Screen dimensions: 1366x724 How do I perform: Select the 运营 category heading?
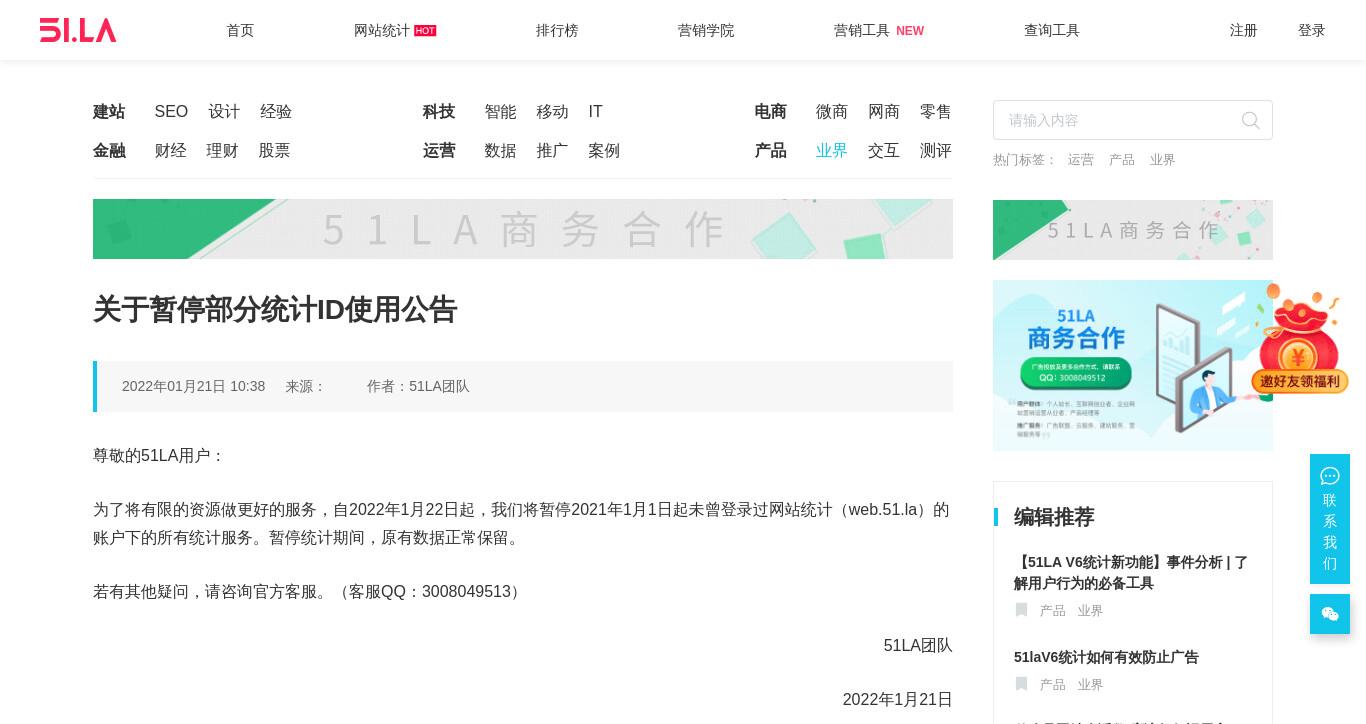(x=439, y=151)
